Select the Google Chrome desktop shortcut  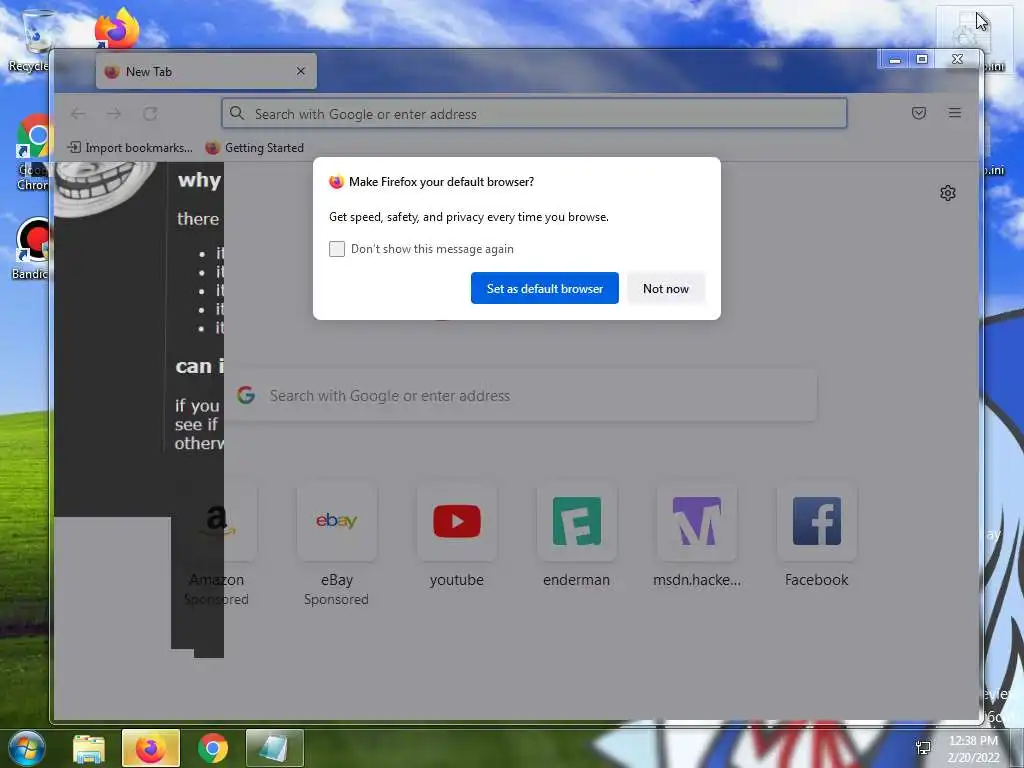pos(33,153)
